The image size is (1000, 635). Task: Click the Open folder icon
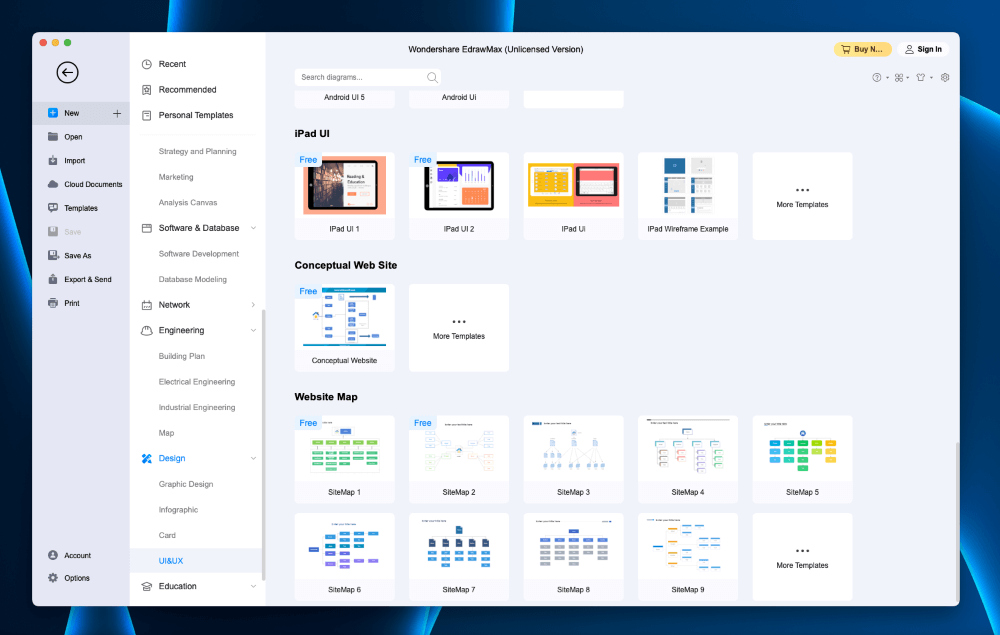53,136
